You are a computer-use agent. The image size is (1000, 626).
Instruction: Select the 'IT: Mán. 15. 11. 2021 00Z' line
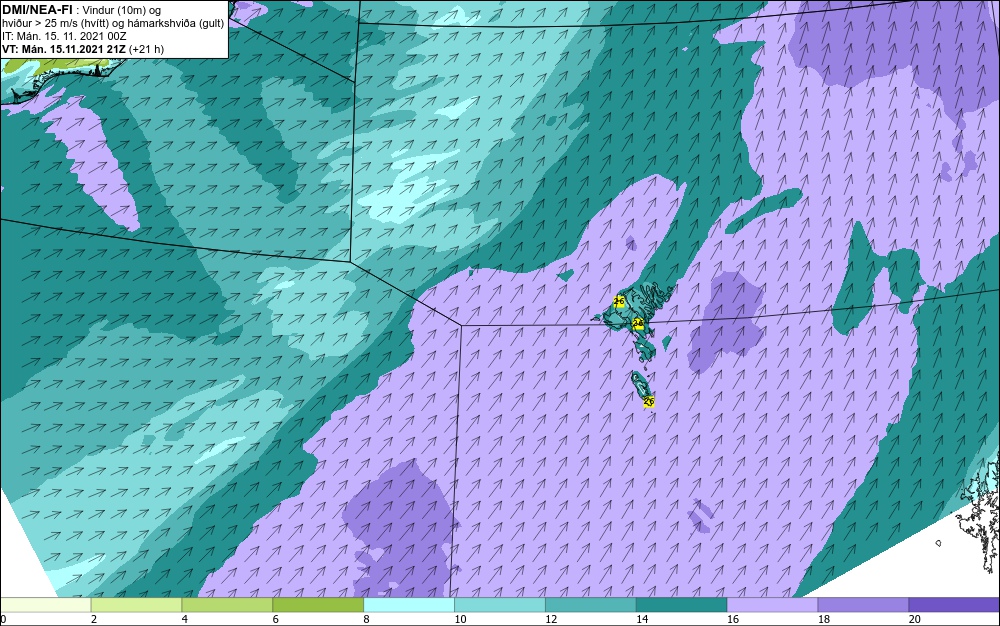click(x=64, y=36)
